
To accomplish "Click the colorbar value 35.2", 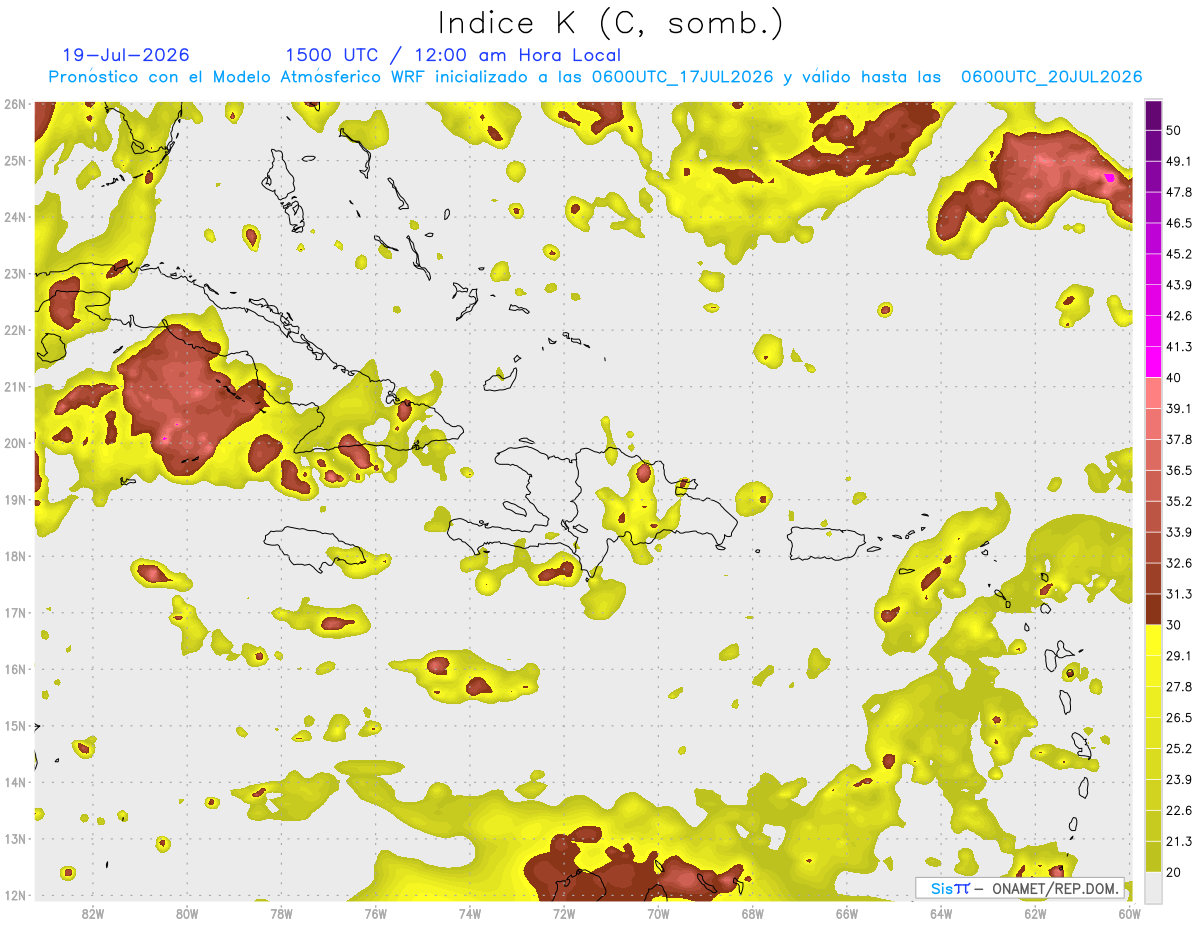I will 1178,501.
